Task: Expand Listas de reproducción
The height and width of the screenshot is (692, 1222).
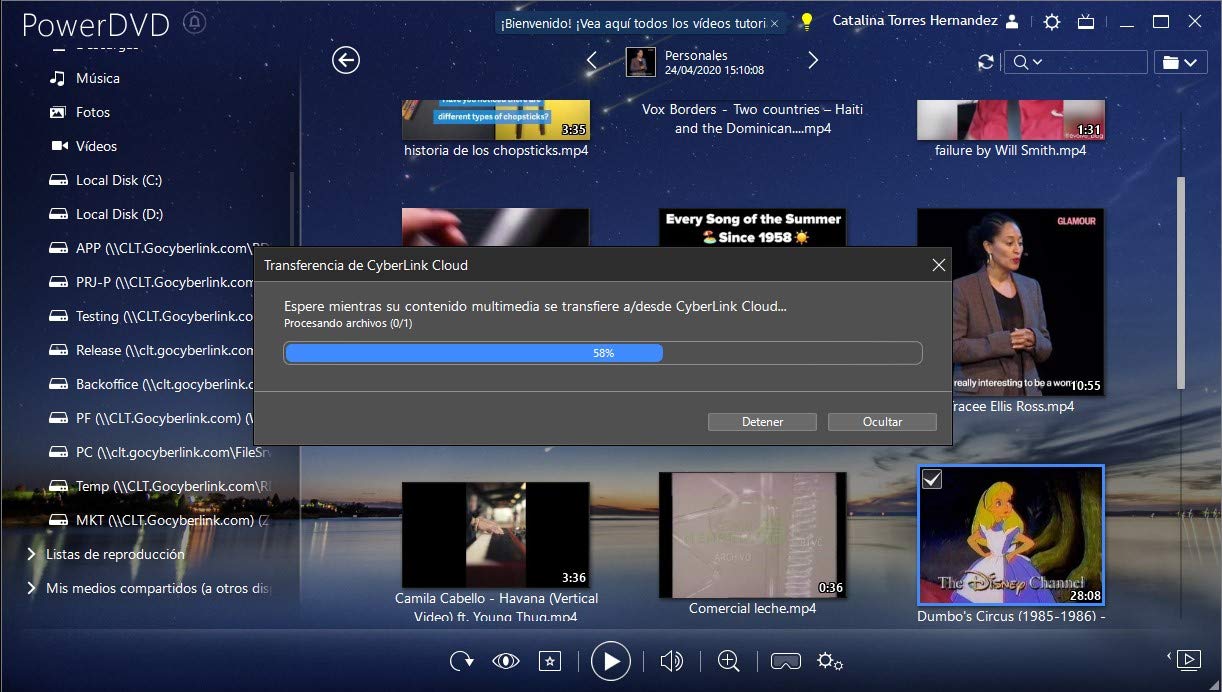Action: (31, 554)
